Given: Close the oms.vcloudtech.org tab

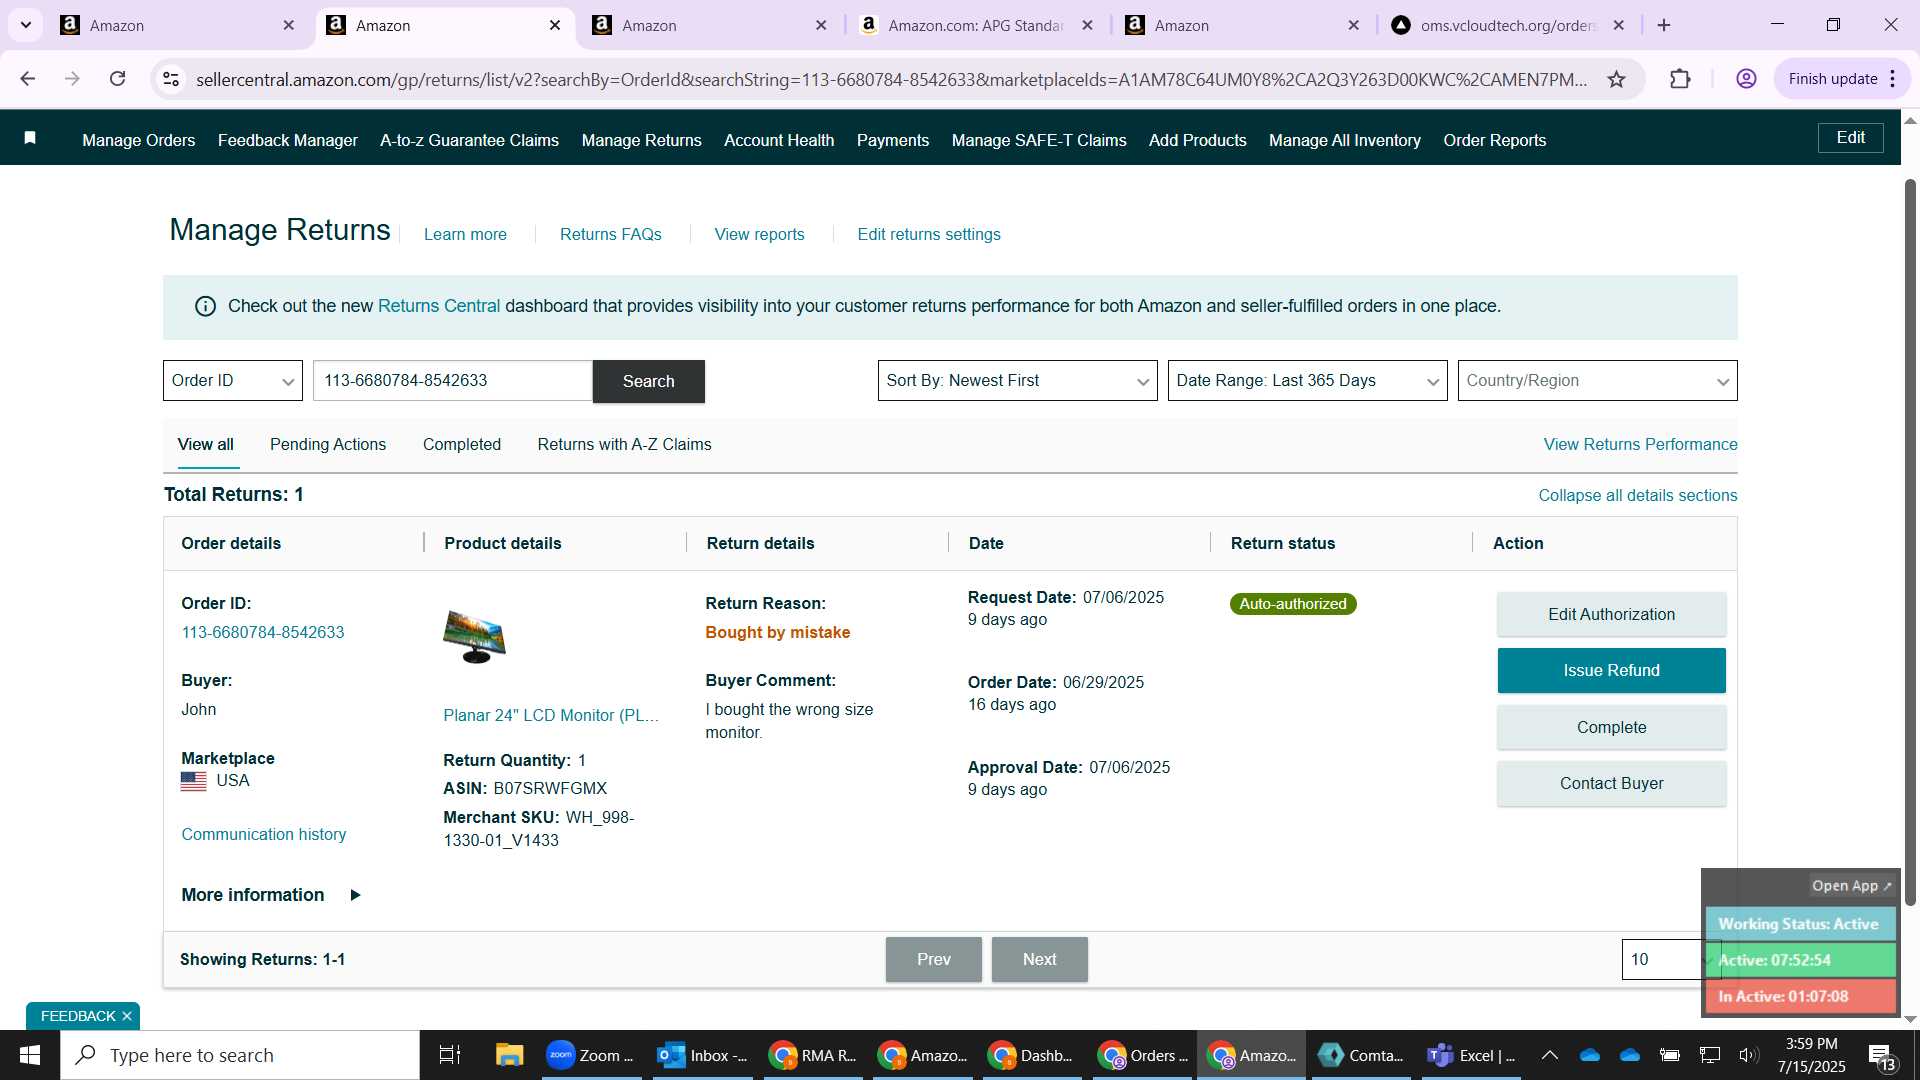Looking at the screenshot, I should (1619, 25).
